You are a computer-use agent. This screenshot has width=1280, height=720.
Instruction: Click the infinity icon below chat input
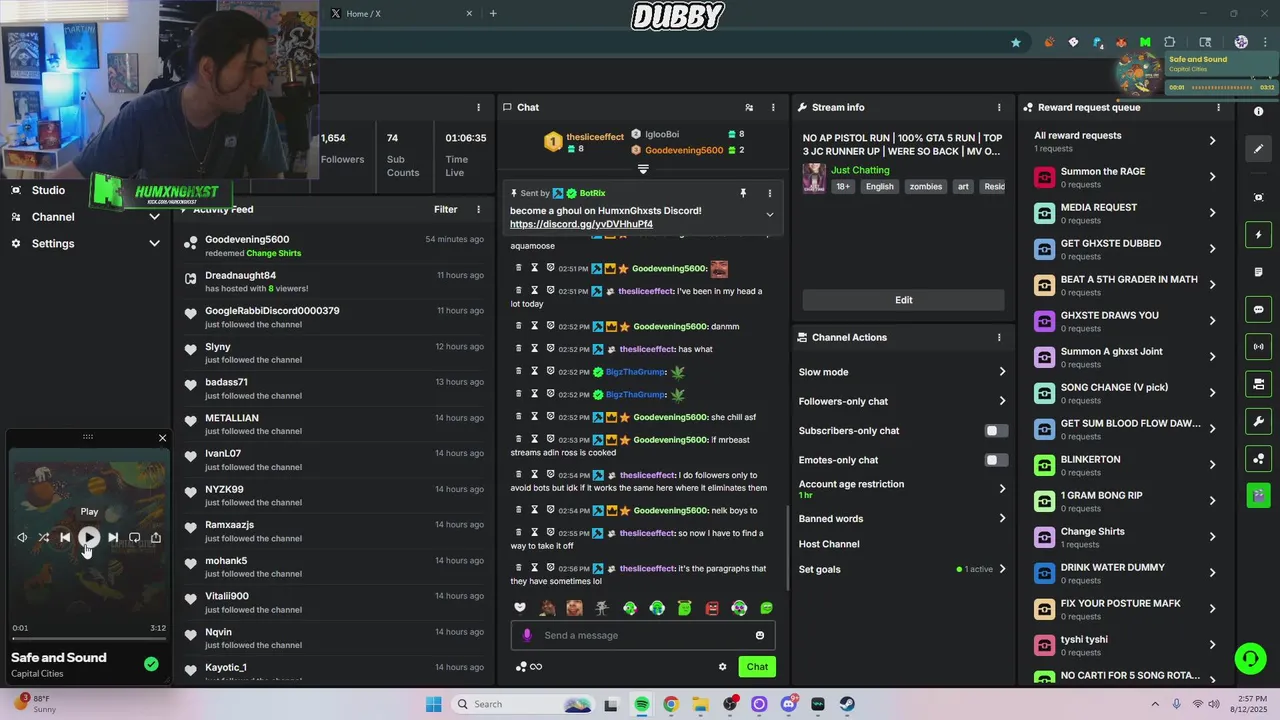[x=536, y=667]
